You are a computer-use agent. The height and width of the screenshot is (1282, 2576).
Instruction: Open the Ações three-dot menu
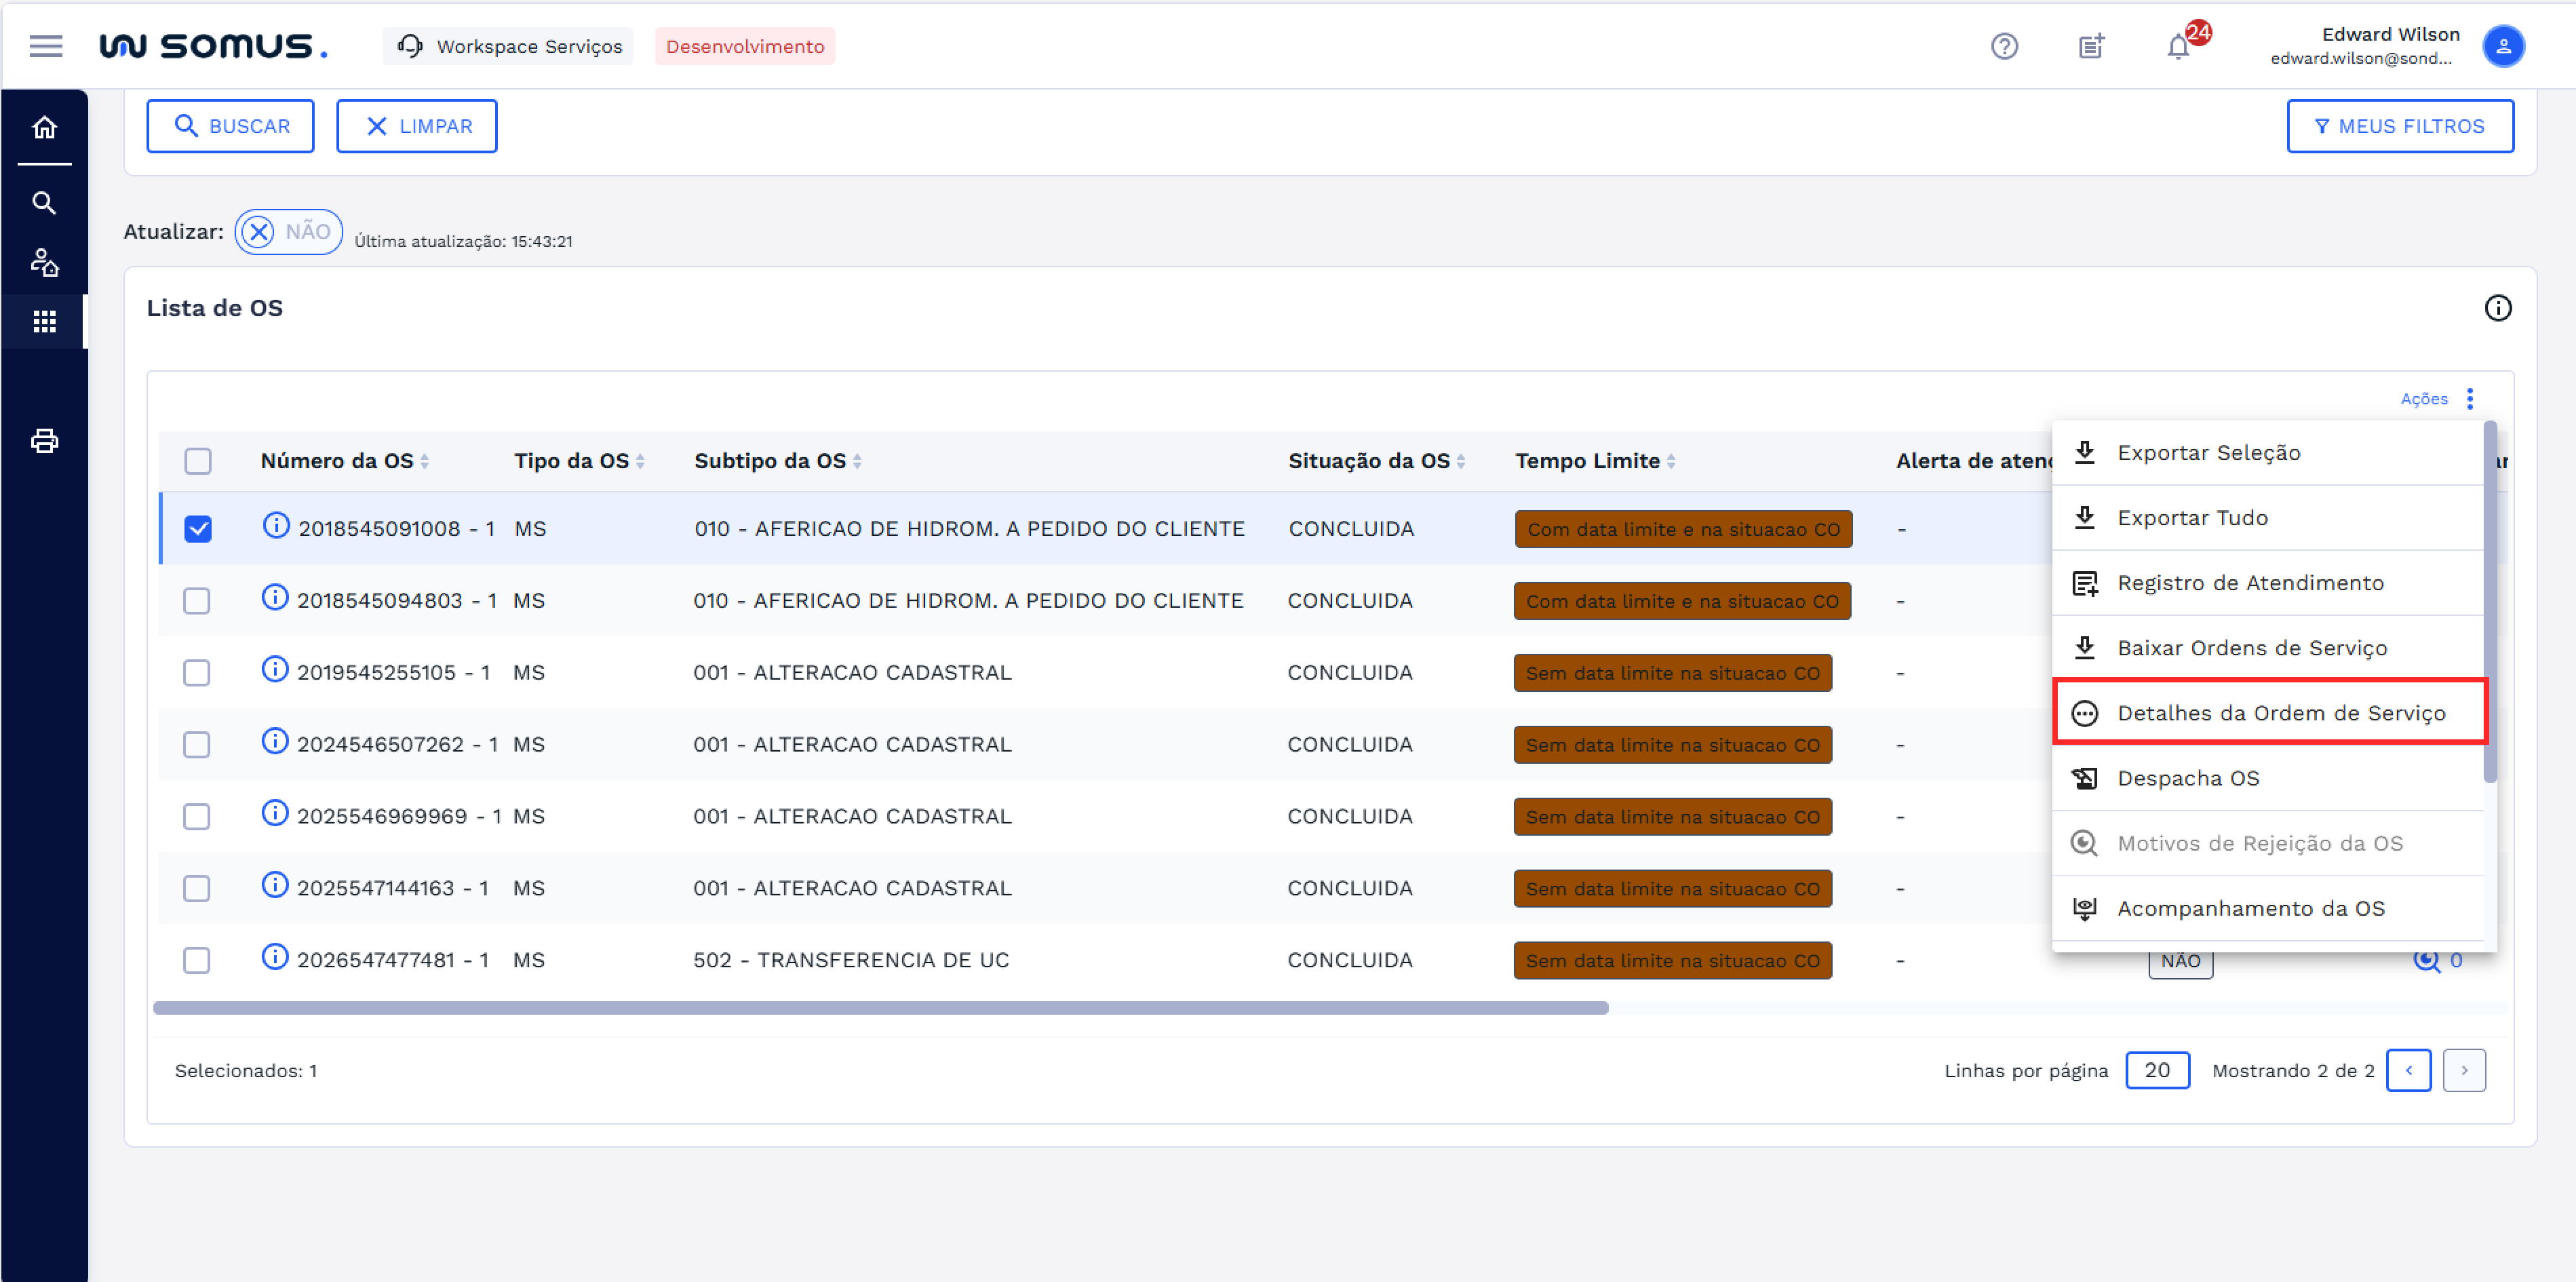pyautogui.click(x=2469, y=399)
